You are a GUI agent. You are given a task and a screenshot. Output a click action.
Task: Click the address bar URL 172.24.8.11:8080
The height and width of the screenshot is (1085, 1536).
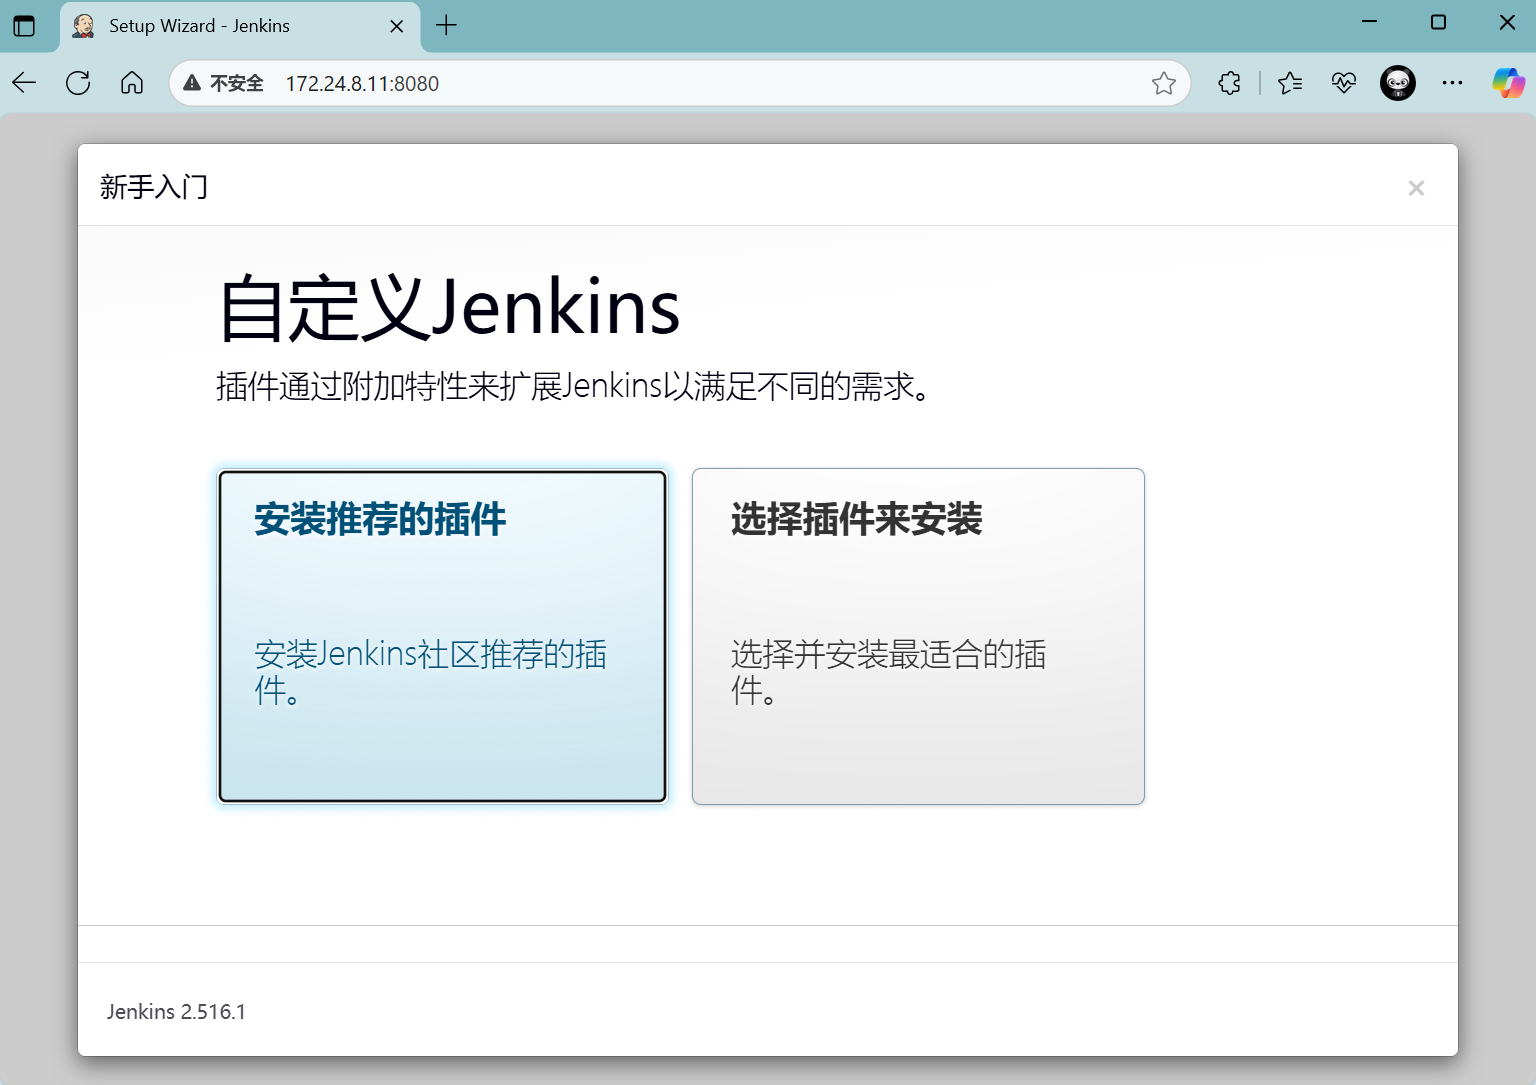[362, 84]
